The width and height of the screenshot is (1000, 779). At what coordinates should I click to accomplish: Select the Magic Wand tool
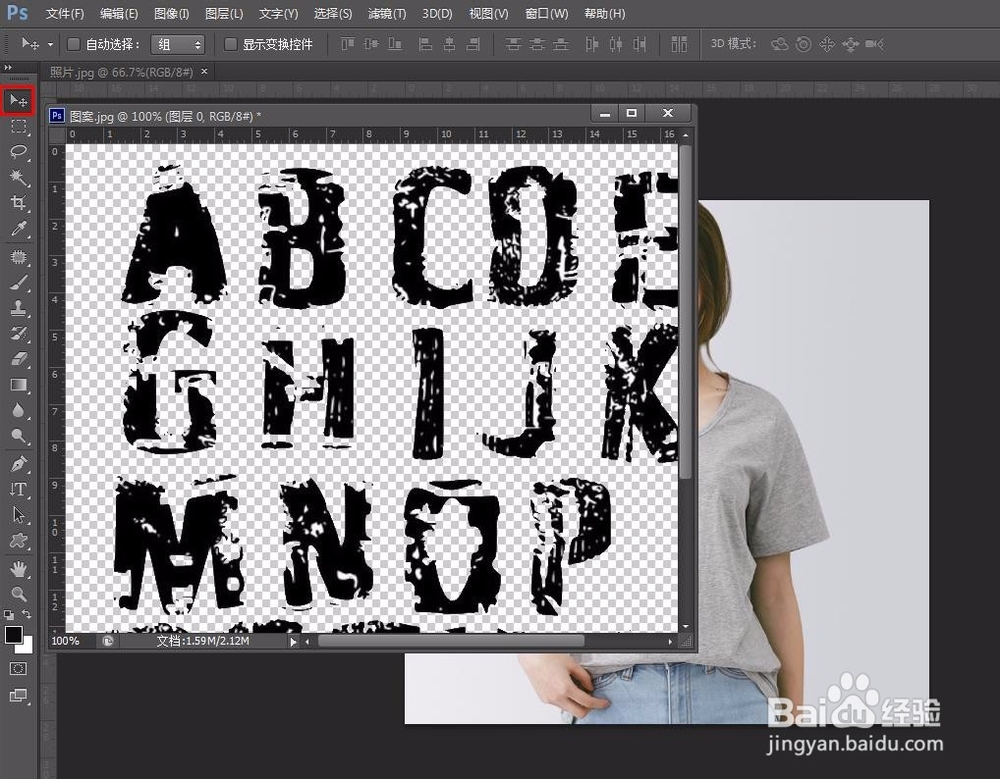[18, 177]
